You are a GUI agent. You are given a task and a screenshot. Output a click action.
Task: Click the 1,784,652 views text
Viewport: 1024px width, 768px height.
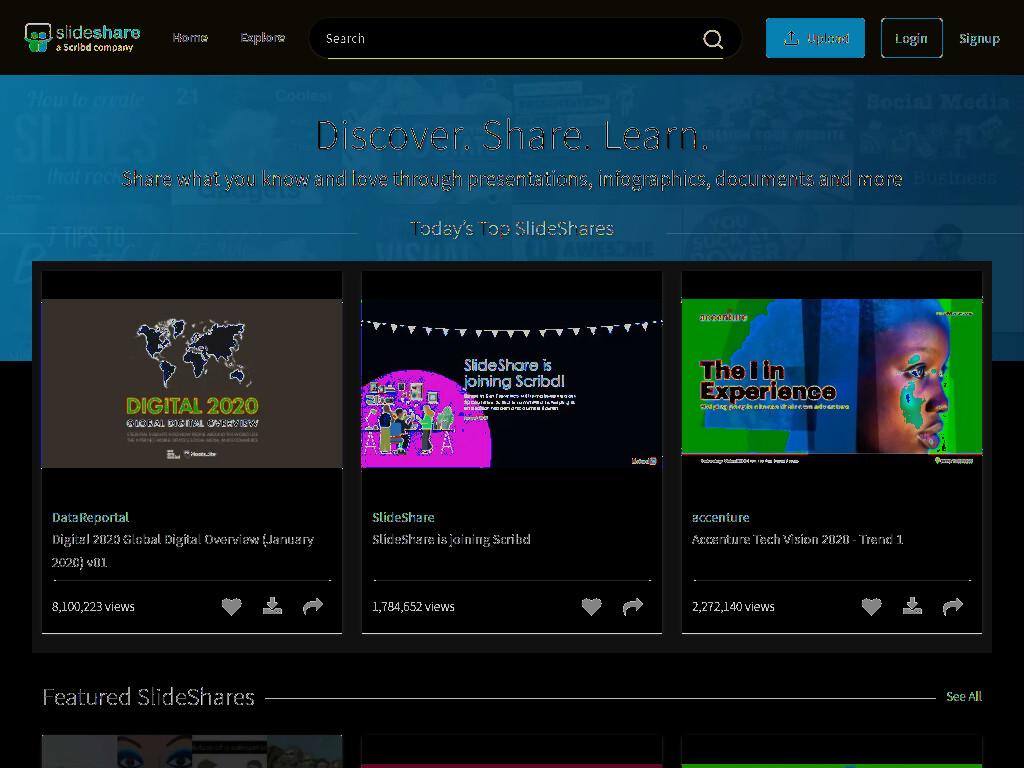pos(413,607)
